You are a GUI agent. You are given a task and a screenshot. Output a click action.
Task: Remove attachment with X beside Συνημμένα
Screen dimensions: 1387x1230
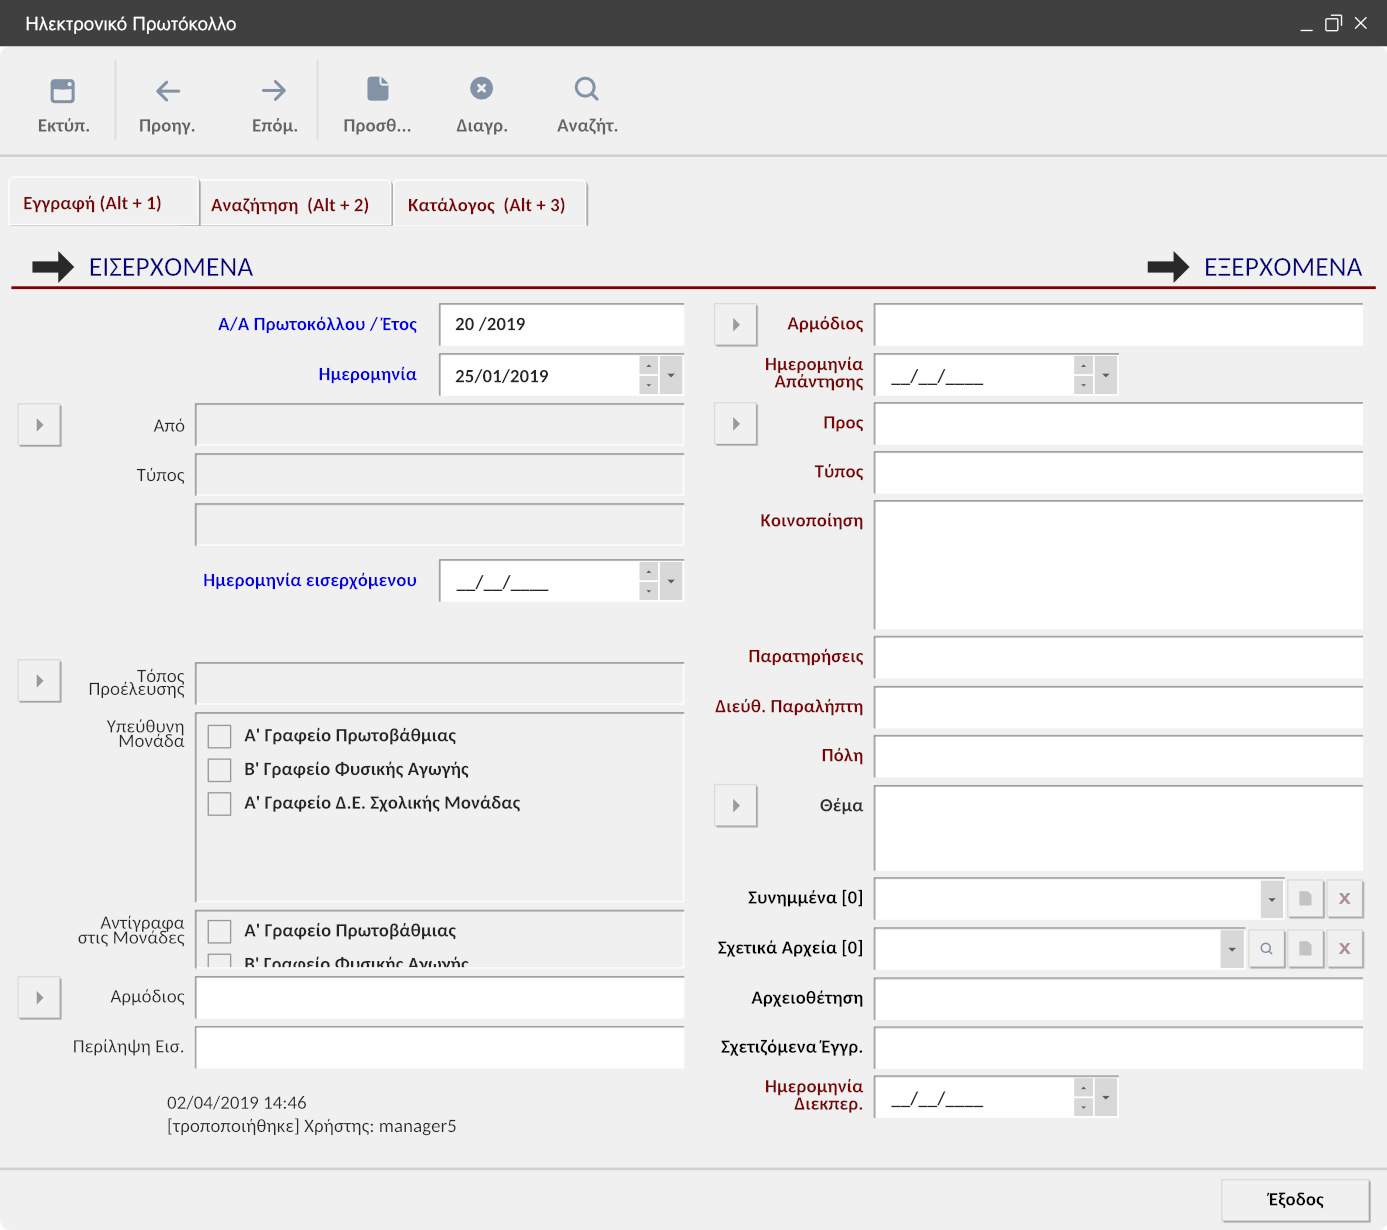pyautogui.click(x=1344, y=899)
